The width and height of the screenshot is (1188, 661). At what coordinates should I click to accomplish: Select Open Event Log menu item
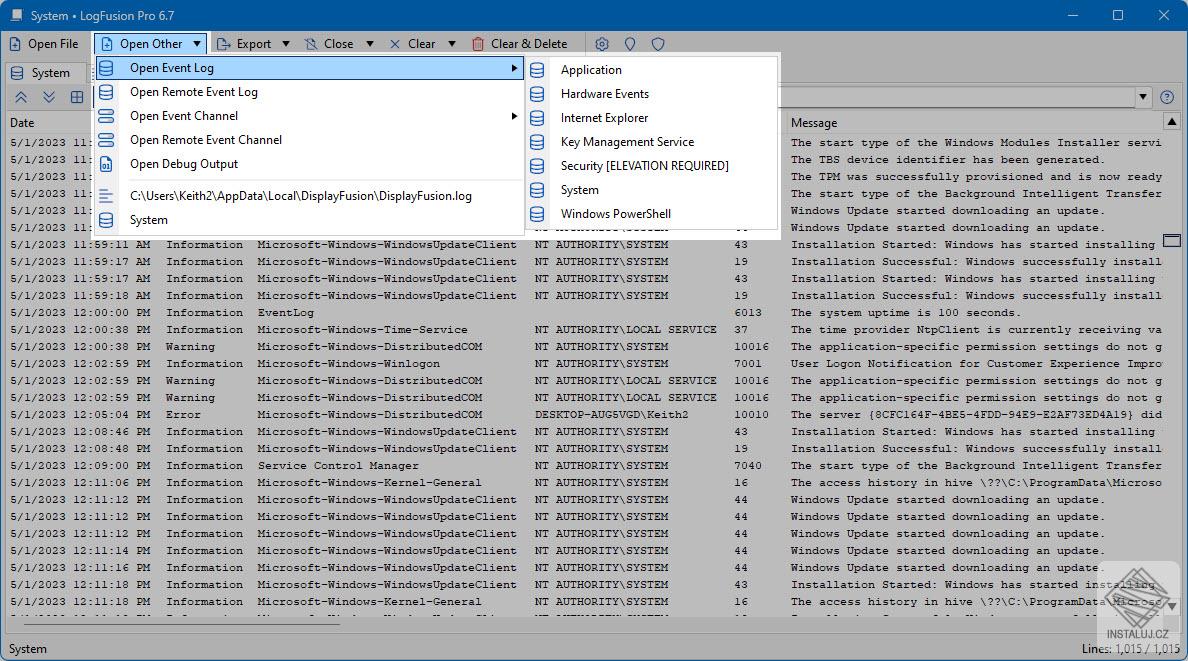pyautogui.click(x=309, y=68)
